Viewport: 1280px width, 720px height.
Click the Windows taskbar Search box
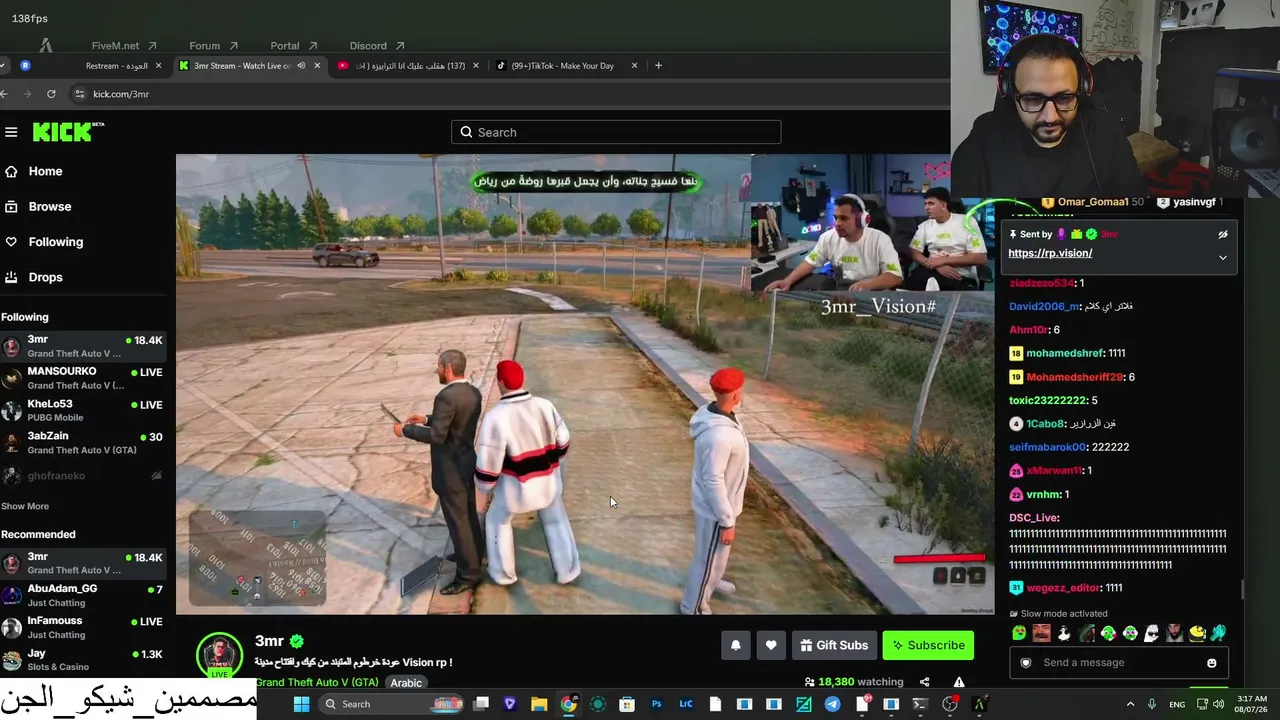(392, 704)
